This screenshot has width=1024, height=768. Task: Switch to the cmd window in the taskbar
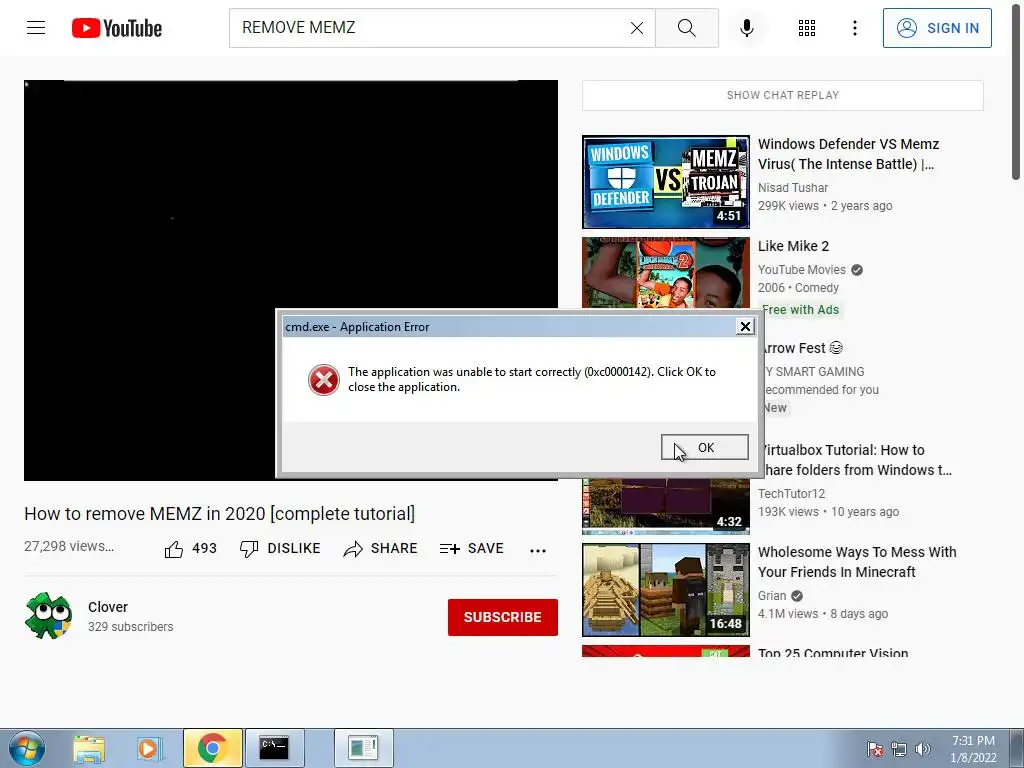point(274,748)
